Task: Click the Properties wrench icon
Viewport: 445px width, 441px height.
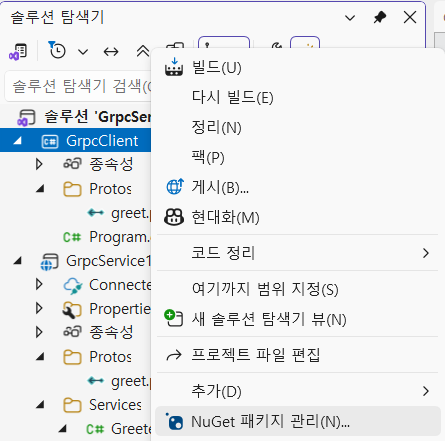Action: (72, 310)
